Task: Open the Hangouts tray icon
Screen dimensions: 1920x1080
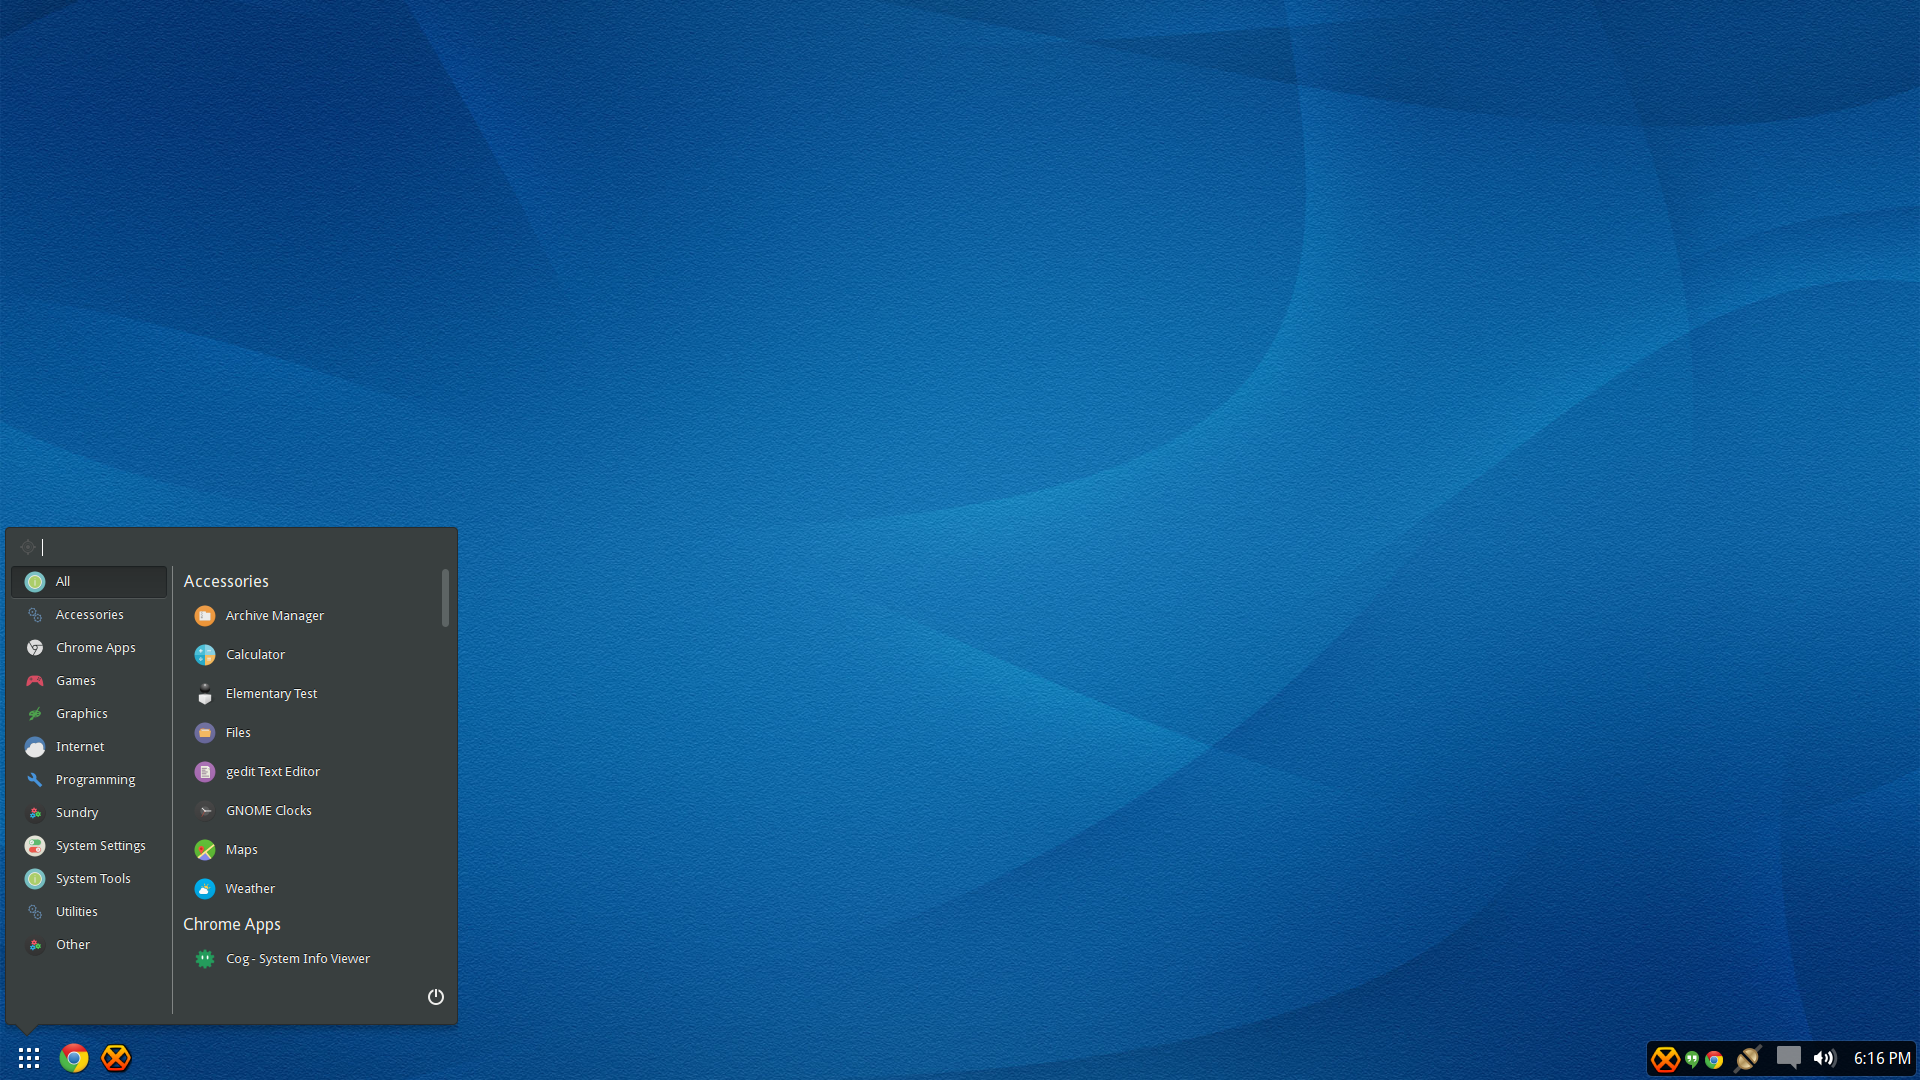Action: [1692, 1059]
